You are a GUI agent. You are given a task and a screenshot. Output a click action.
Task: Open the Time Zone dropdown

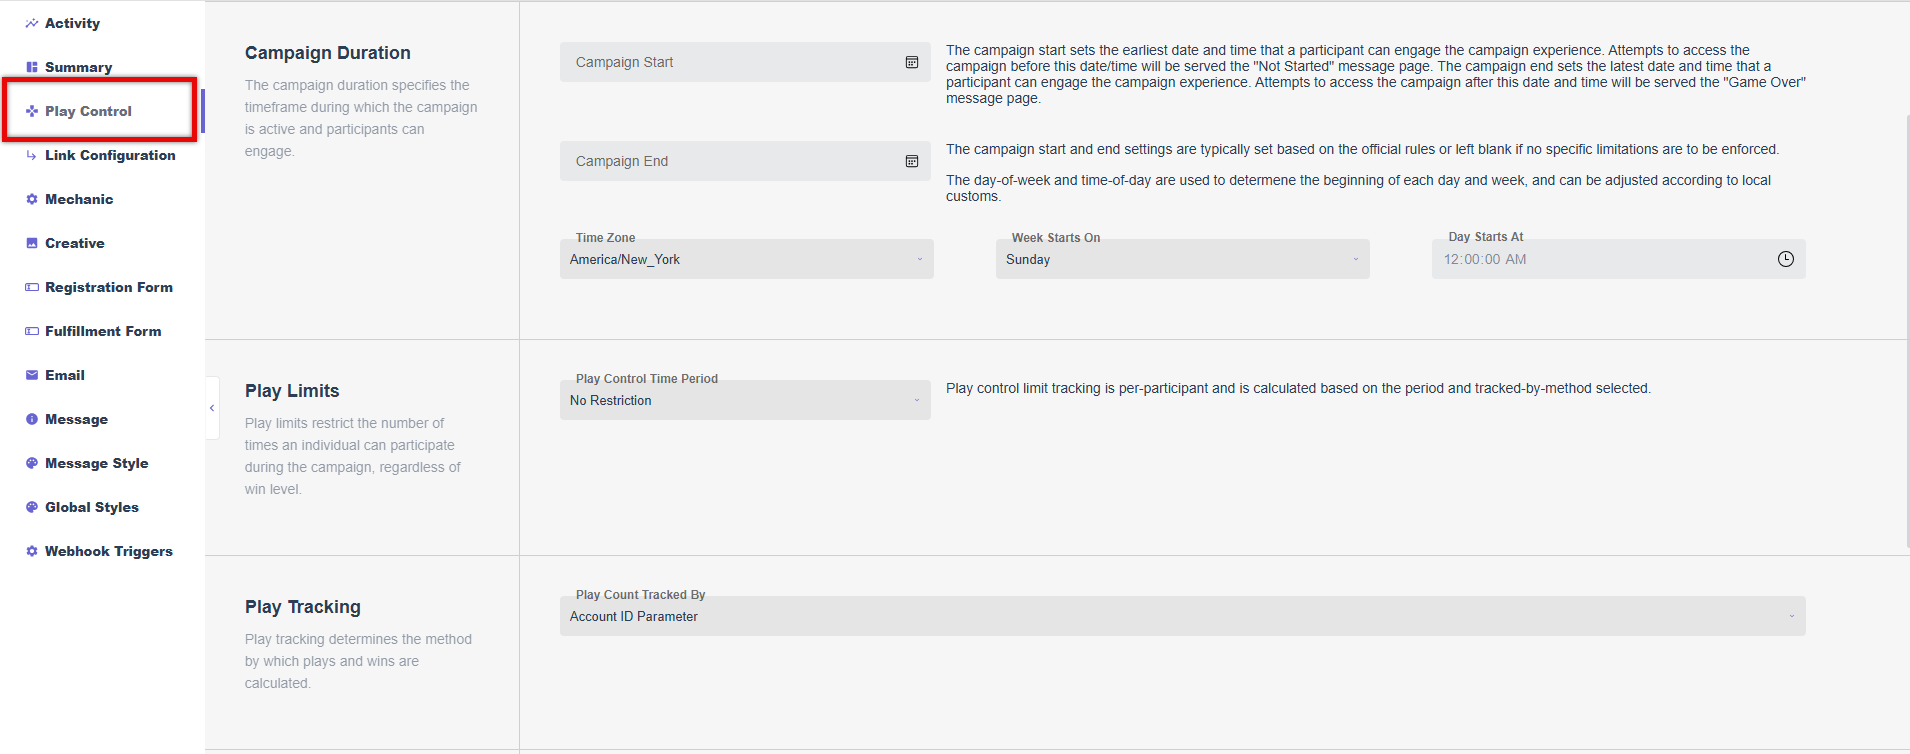coord(747,259)
